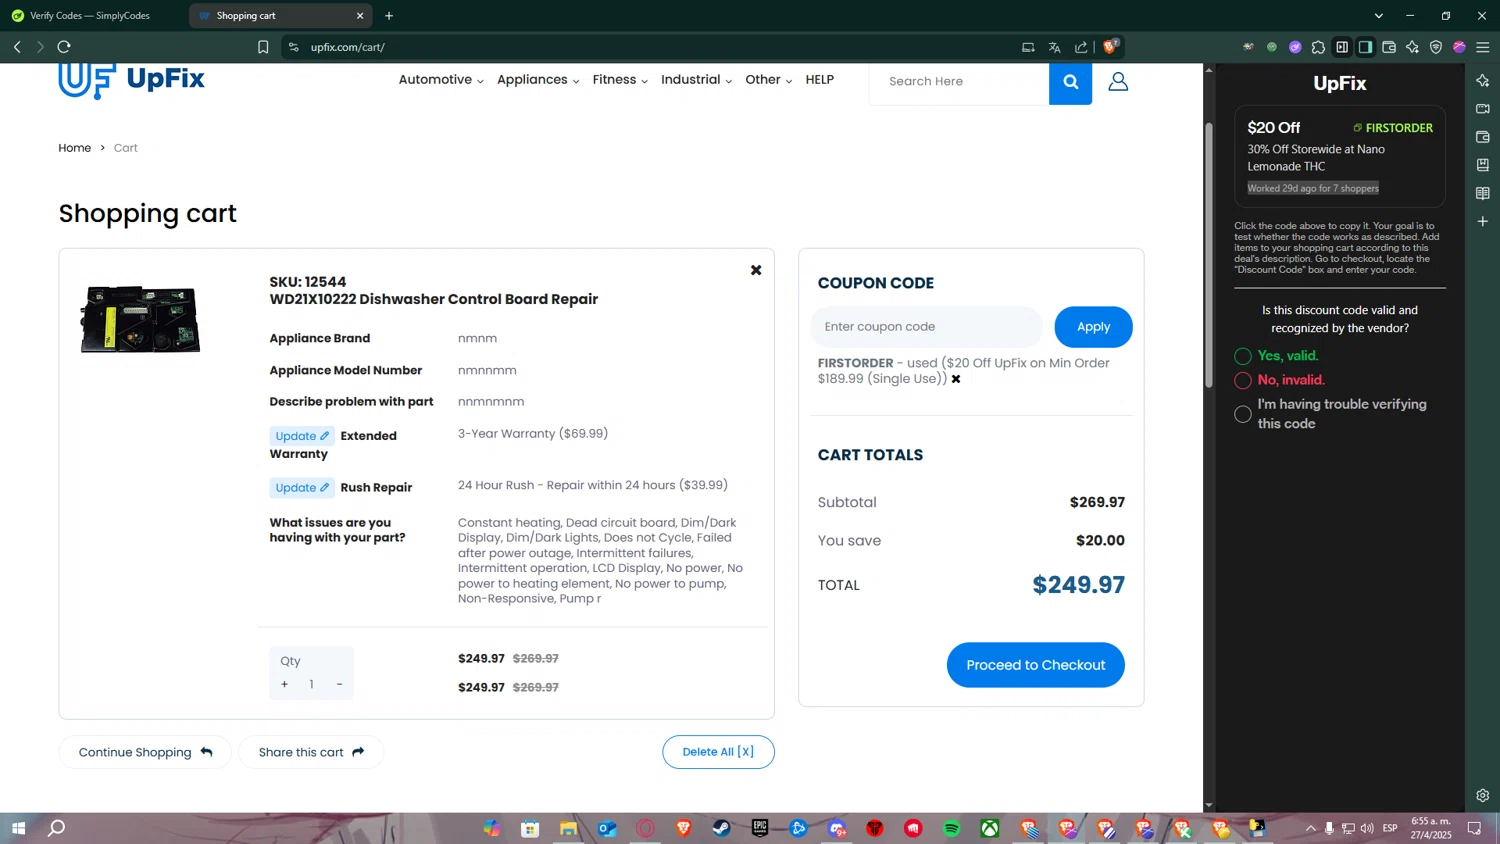Open the tab search dropdown arrow
Image resolution: width=1500 pixels, height=844 pixels.
pyautogui.click(x=1378, y=16)
